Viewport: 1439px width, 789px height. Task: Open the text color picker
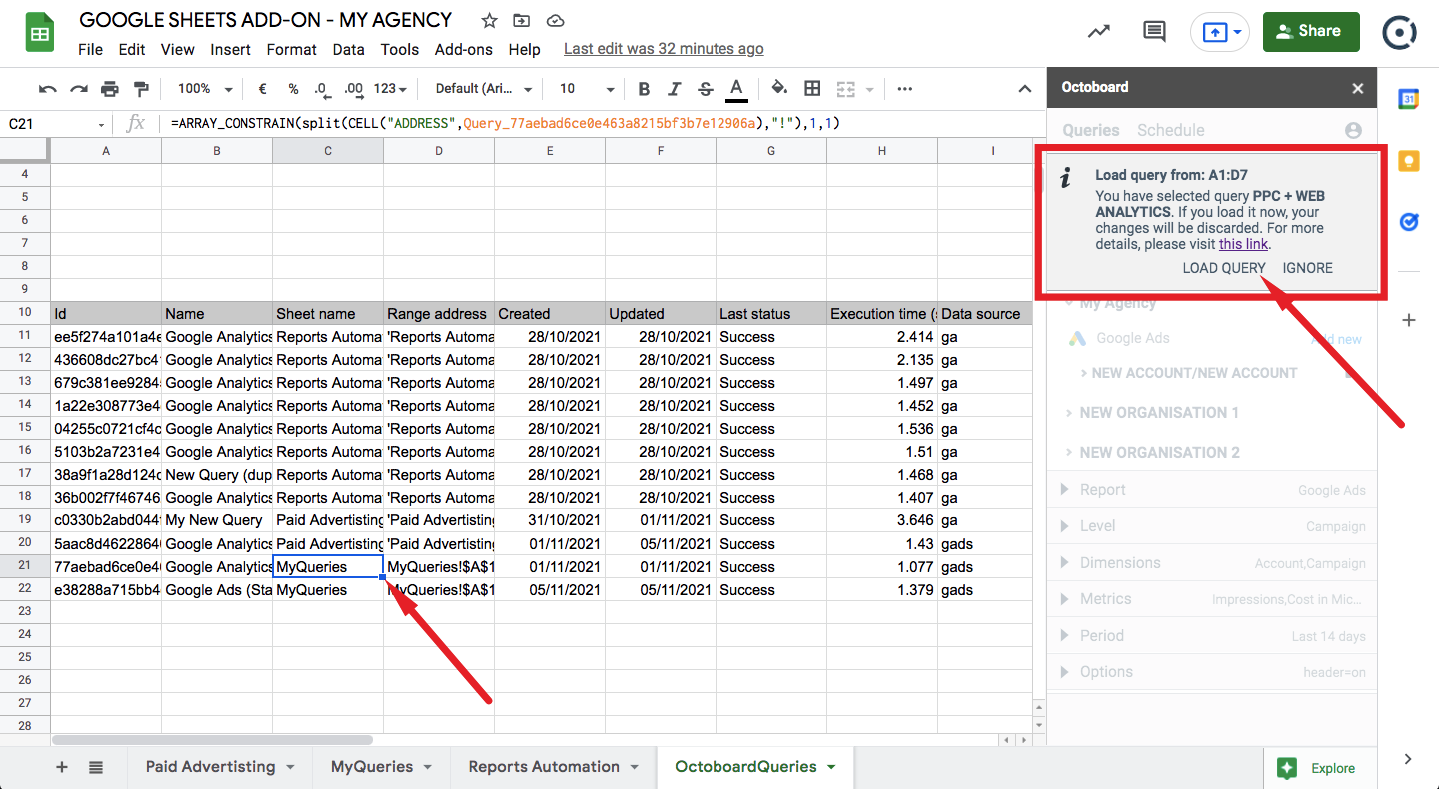click(x=737, y=89)
